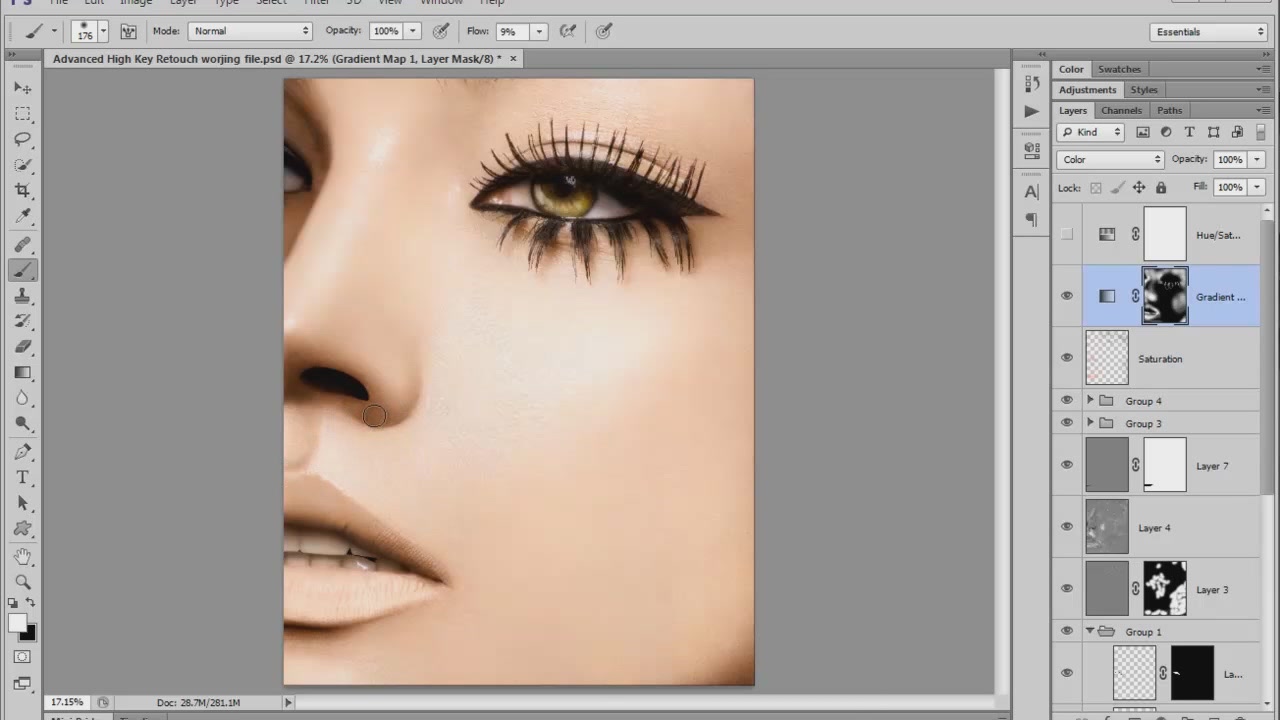Open the Paragraph panel icon
The height and width of the screenshot is (720, 1280).
click(x=1031, y=218)
